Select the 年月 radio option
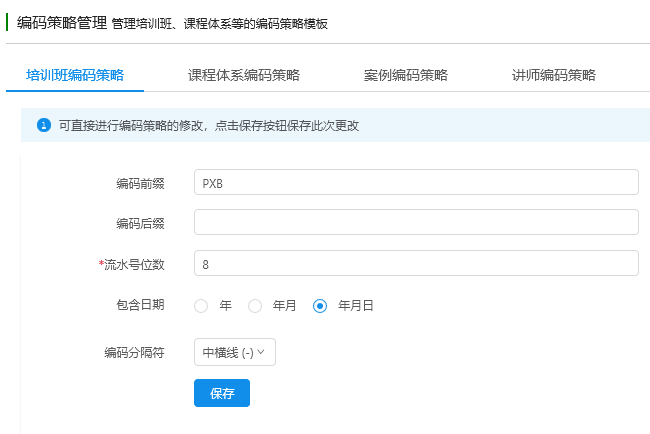650x434 pixels. click(255, 306)
